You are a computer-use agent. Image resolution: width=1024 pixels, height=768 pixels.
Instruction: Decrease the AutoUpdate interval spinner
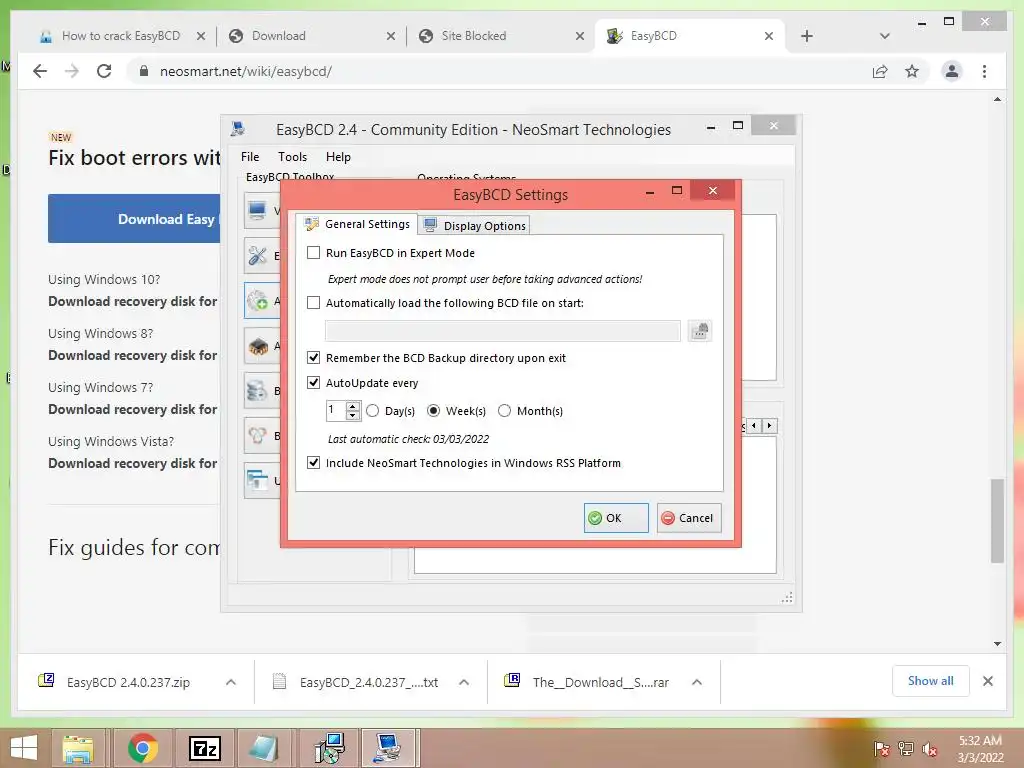coord(353,415)
